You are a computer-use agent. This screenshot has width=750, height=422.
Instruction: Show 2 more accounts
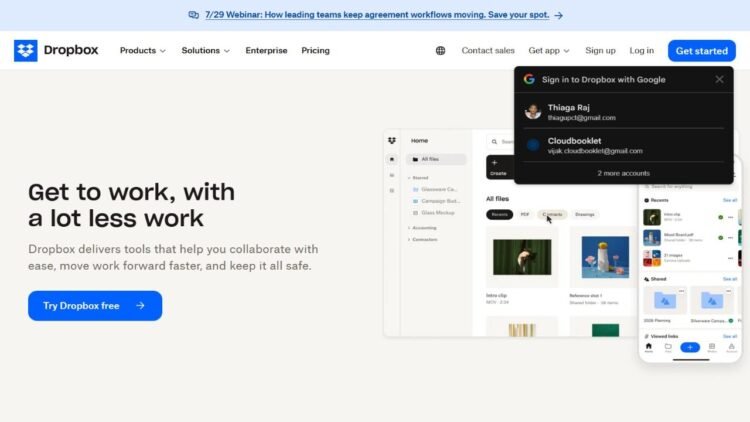point(623,173)
